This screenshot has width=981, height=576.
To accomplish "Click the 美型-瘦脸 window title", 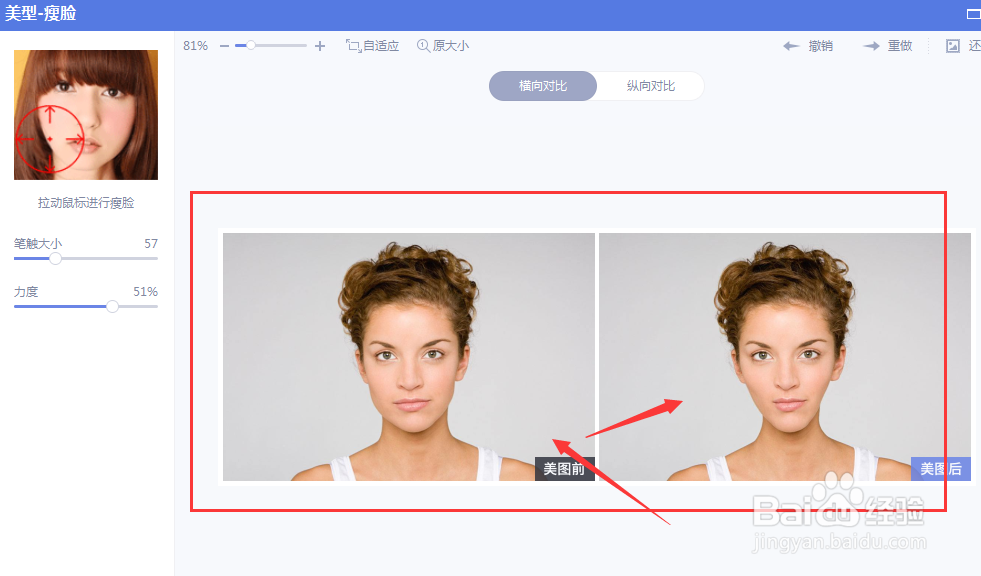I will tap(41, 14).
